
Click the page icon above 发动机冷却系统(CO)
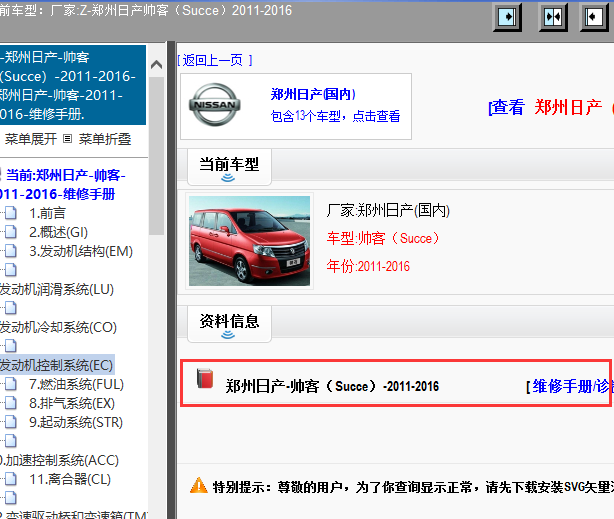tap(11, 308)
